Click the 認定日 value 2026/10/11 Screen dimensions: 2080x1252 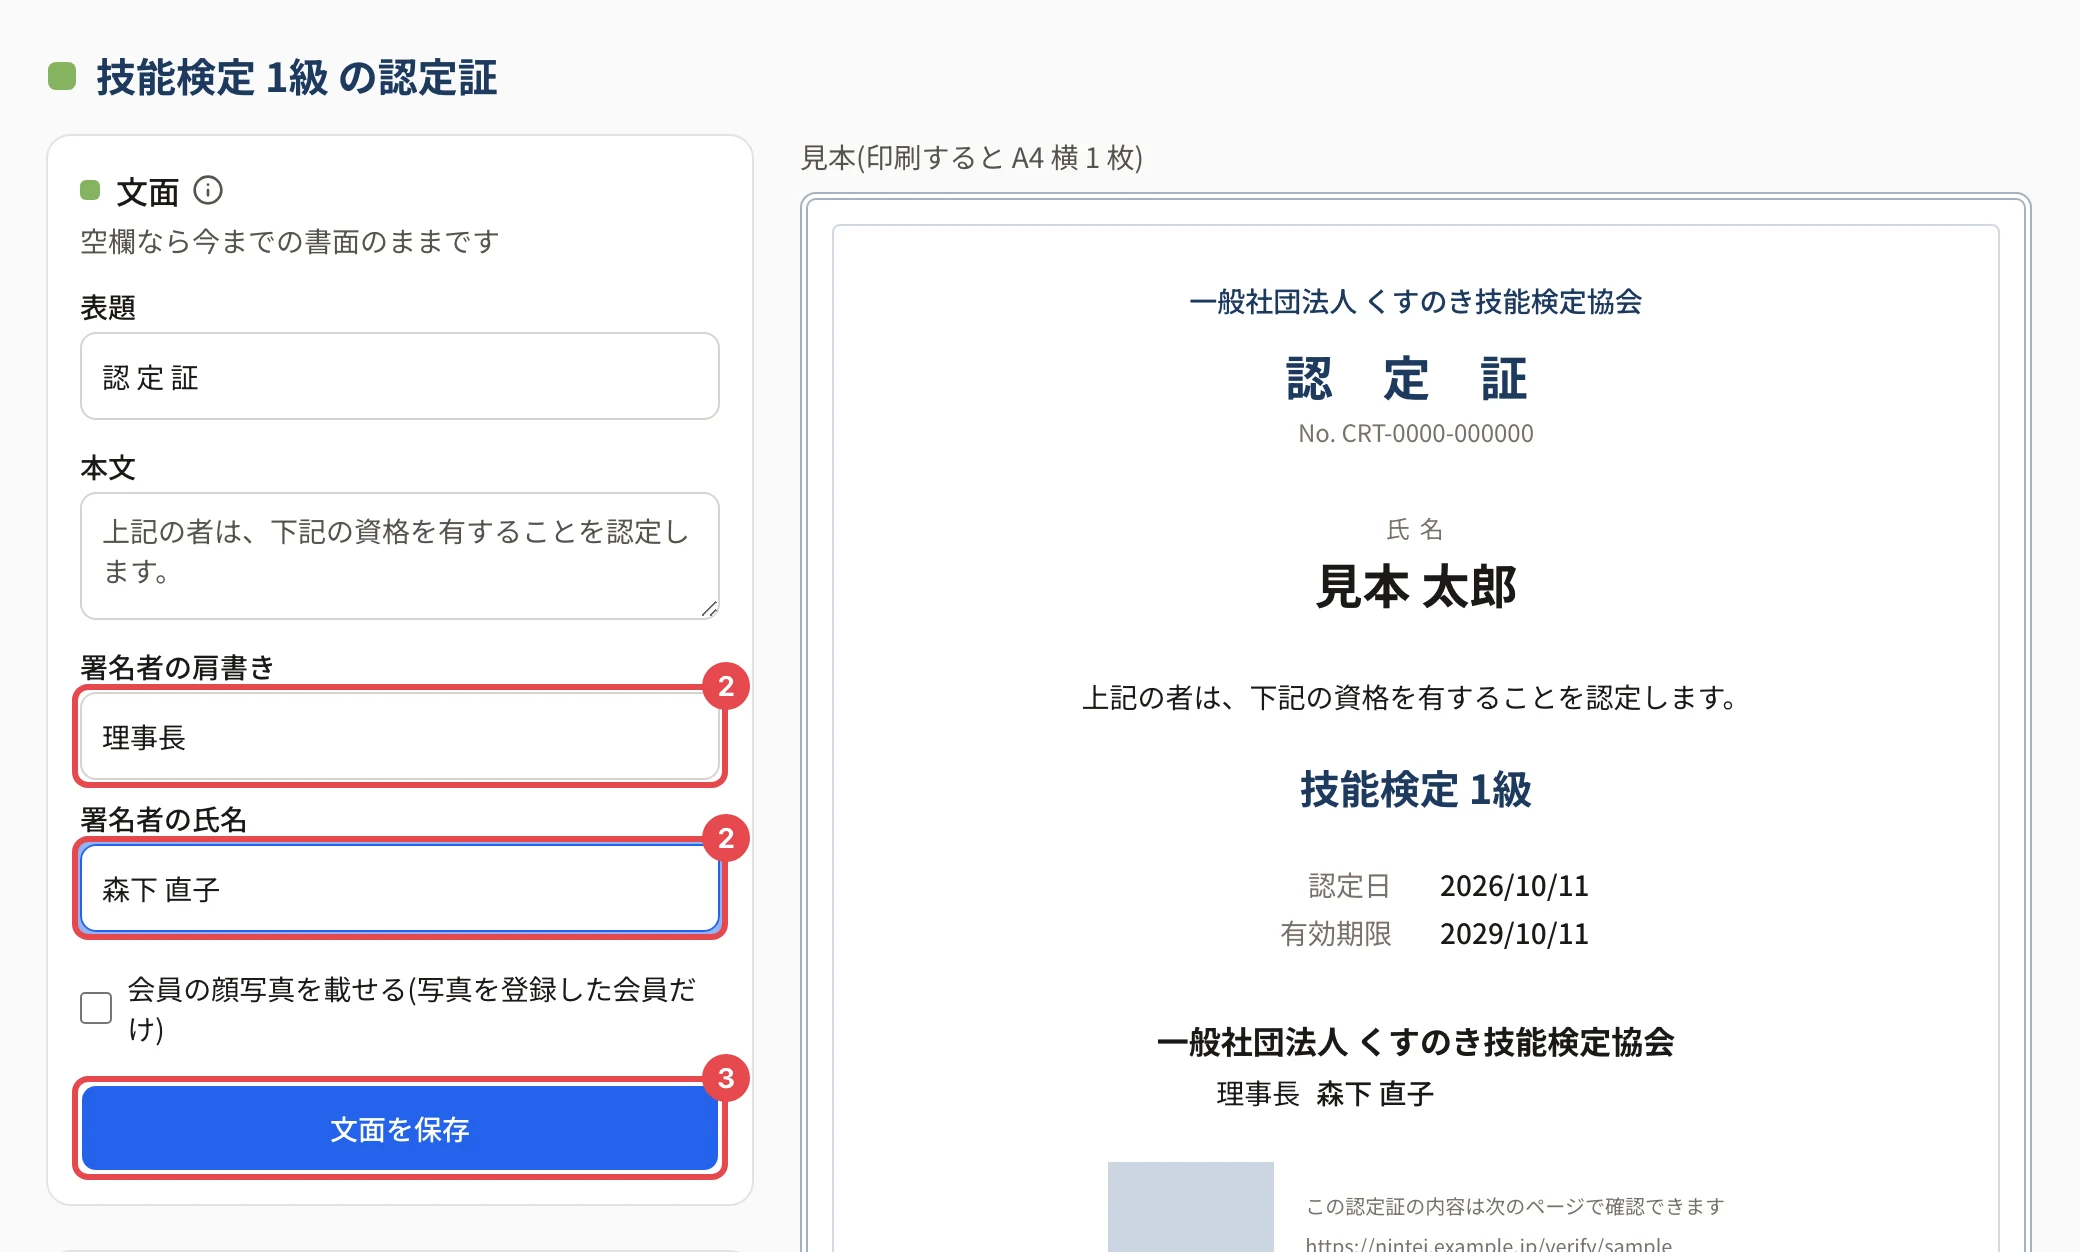(x=1514, y=886)
